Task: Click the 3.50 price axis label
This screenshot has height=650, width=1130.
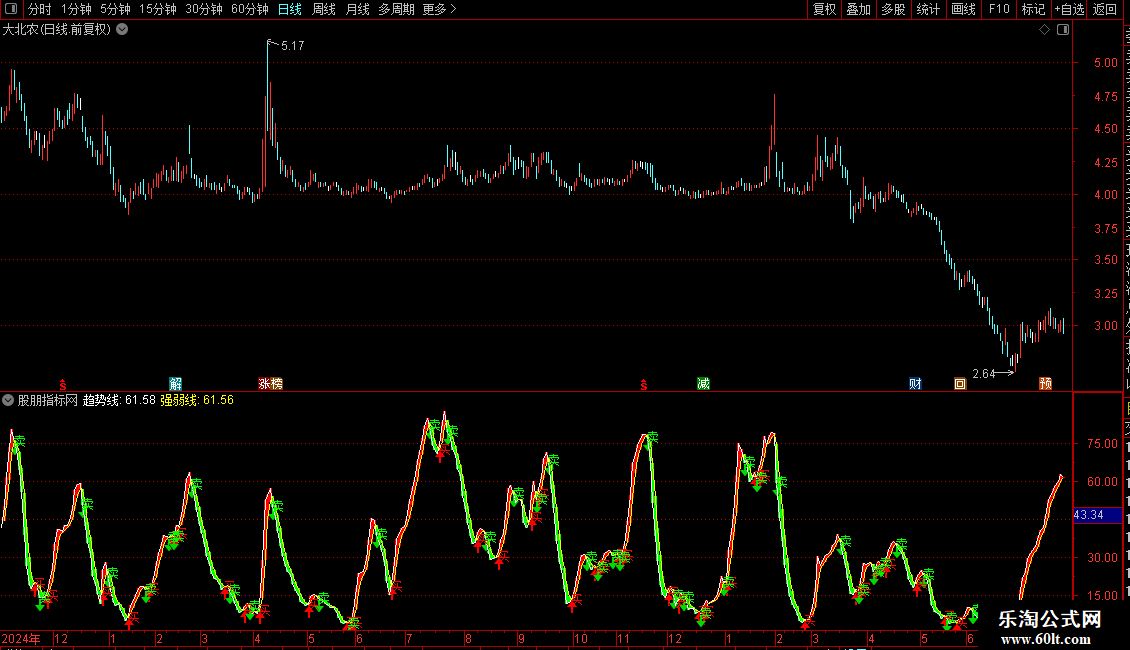Action: (x=1105, y=260)
